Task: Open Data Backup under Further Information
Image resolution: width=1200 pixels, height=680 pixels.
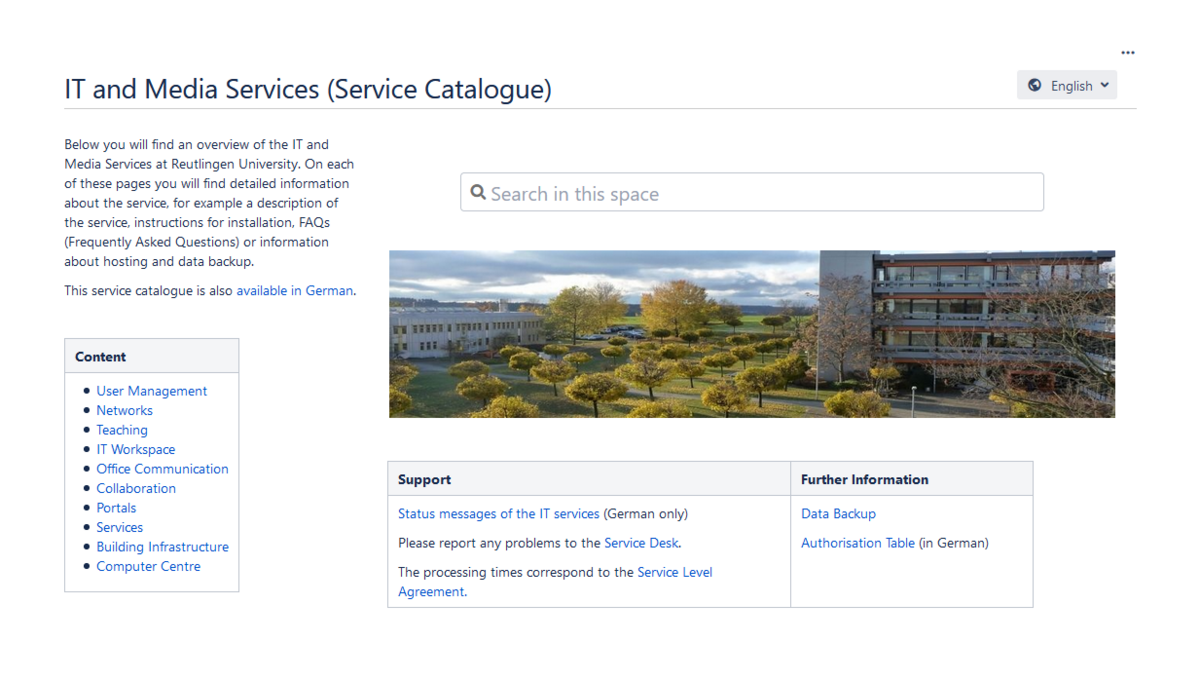Action: coord(838,514)
